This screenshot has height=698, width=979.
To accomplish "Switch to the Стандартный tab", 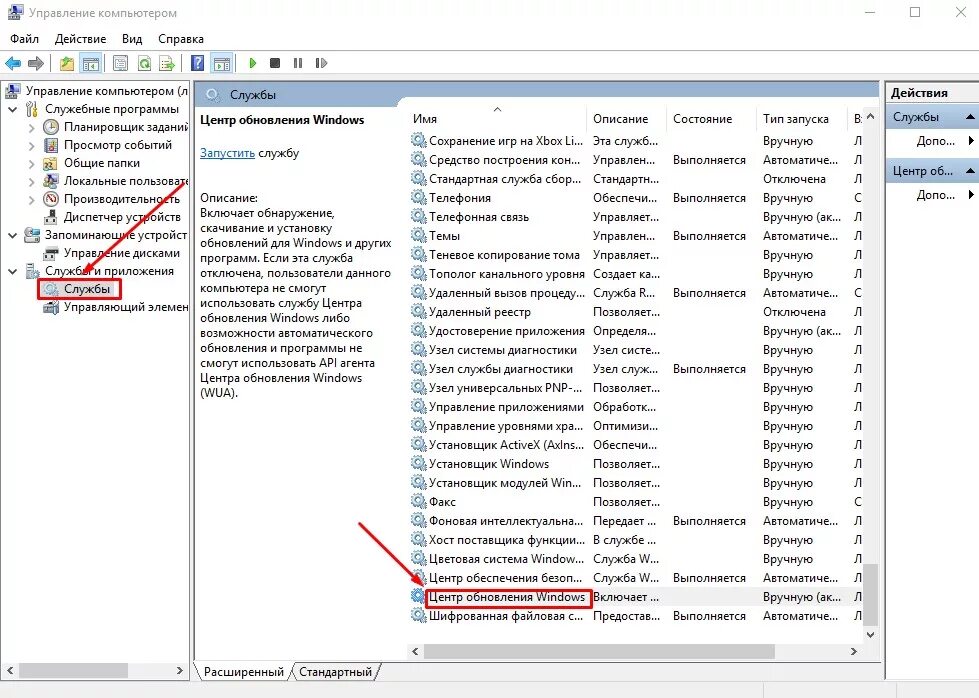I will 335,672.
